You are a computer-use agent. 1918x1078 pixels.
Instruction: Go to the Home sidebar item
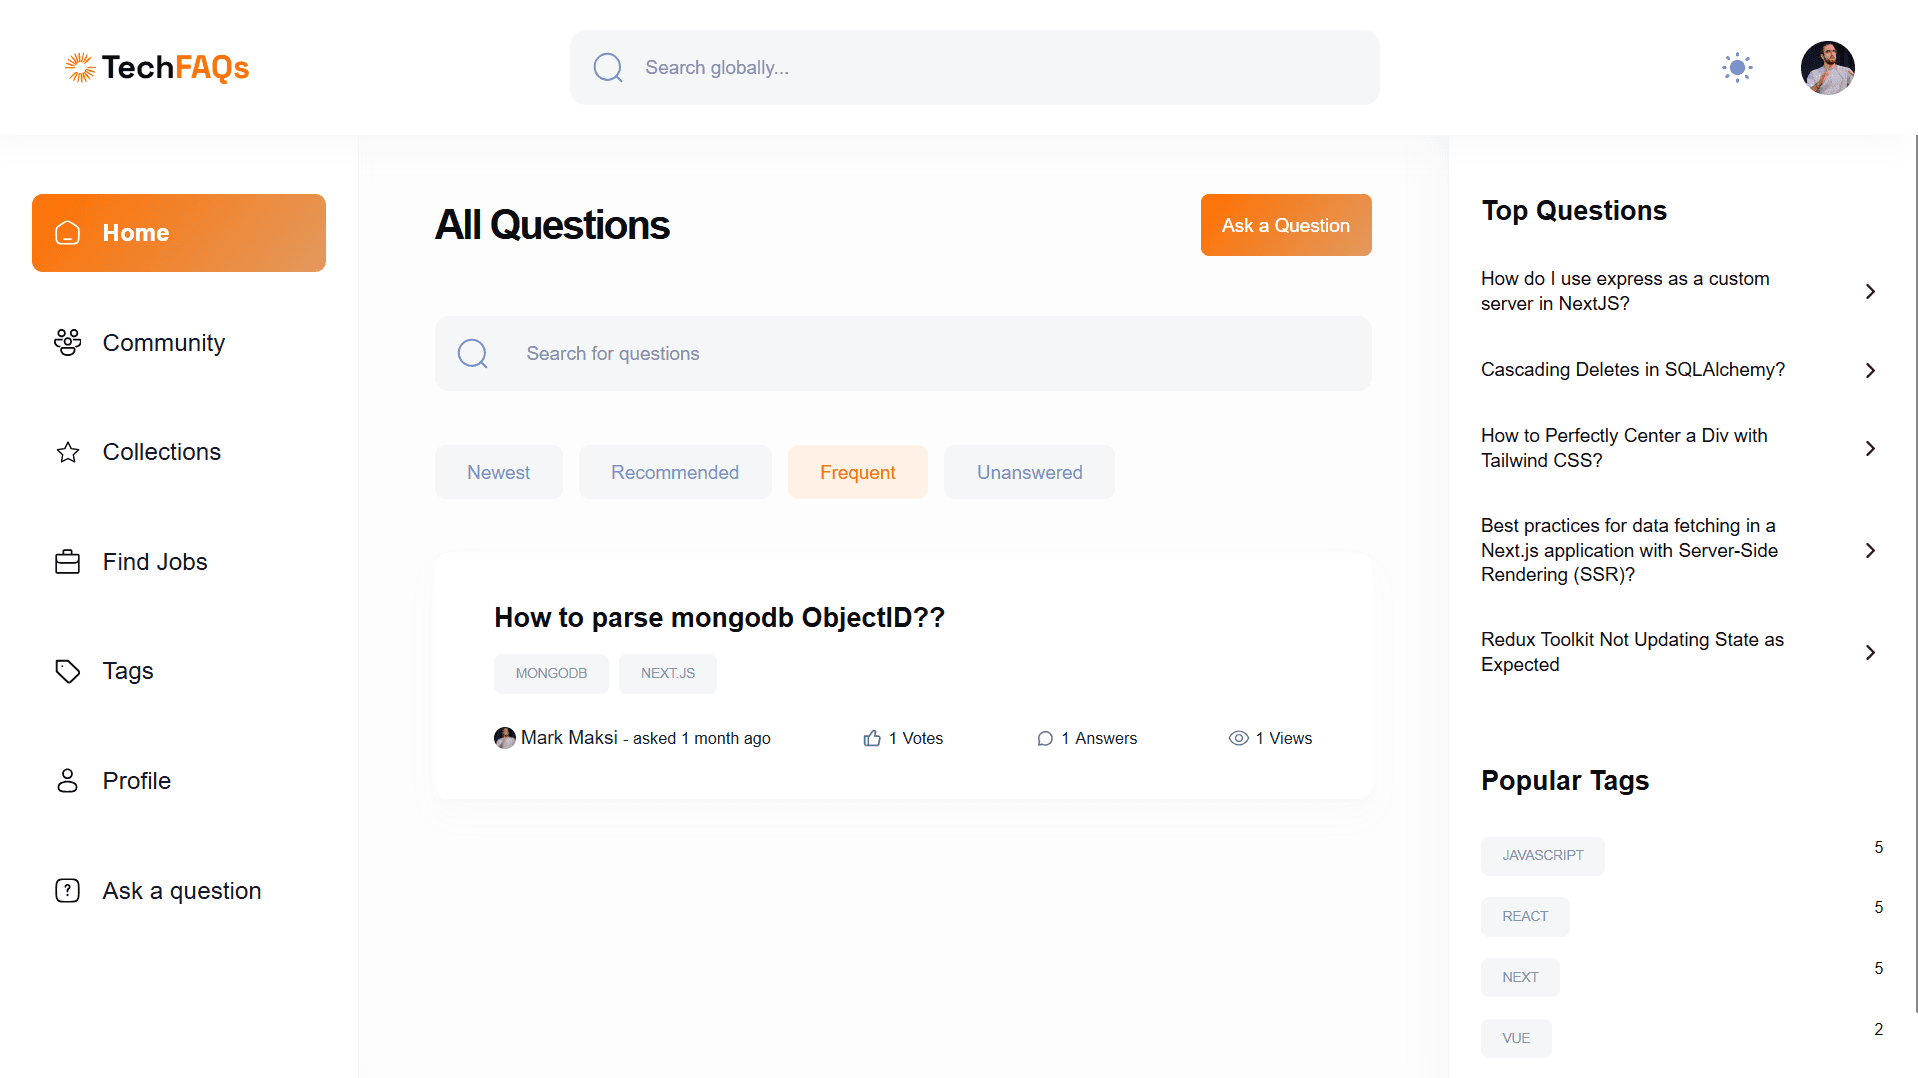179,233
